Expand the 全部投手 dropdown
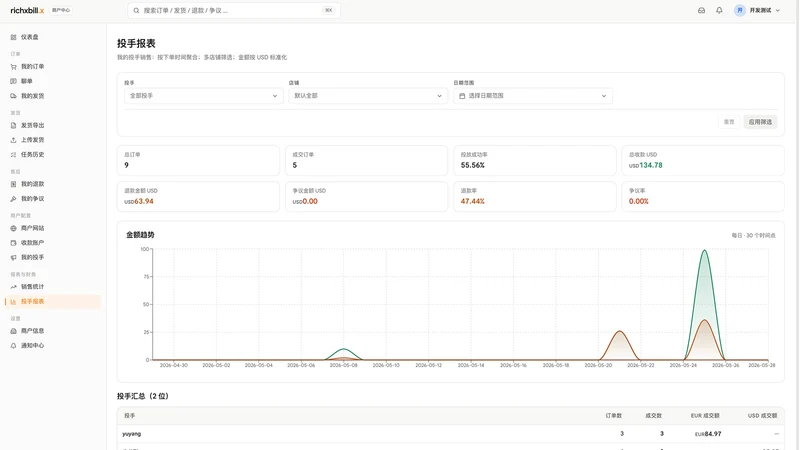The height and width of the screenshot is (450, 800). click(x=203, y=95)
